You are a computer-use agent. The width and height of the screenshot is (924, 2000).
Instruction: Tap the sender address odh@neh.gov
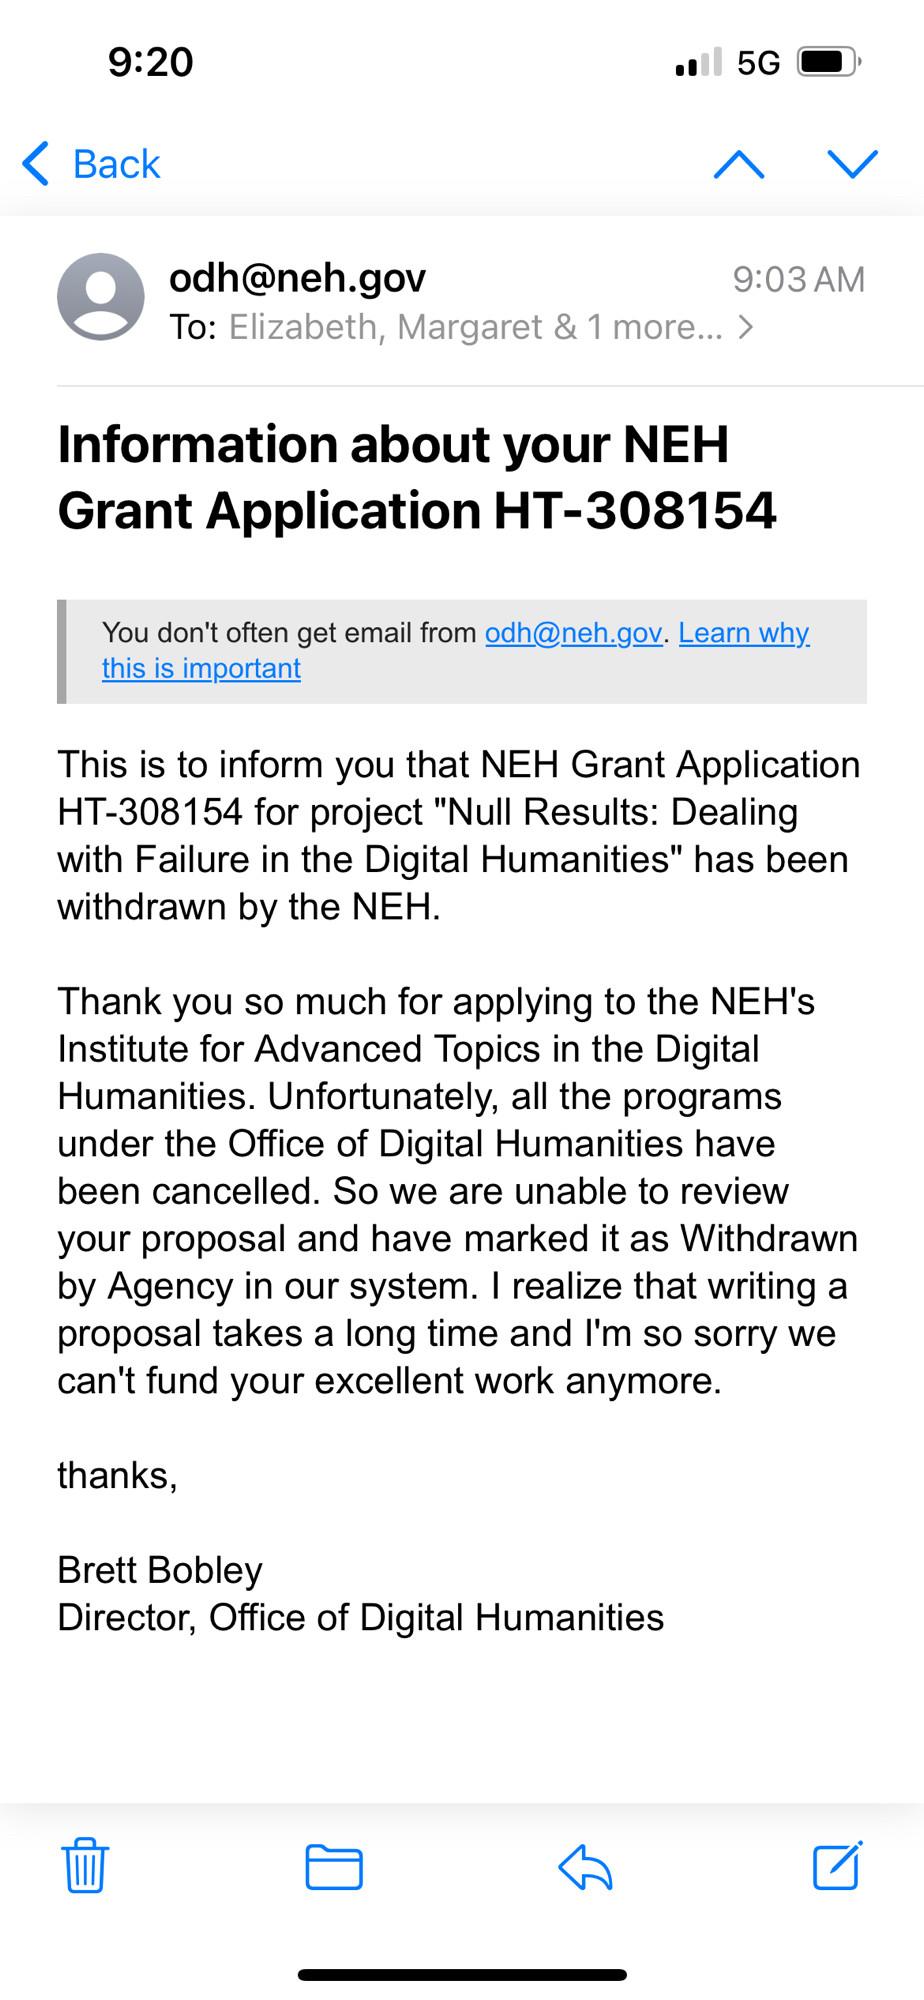click(x=298, y=278)
